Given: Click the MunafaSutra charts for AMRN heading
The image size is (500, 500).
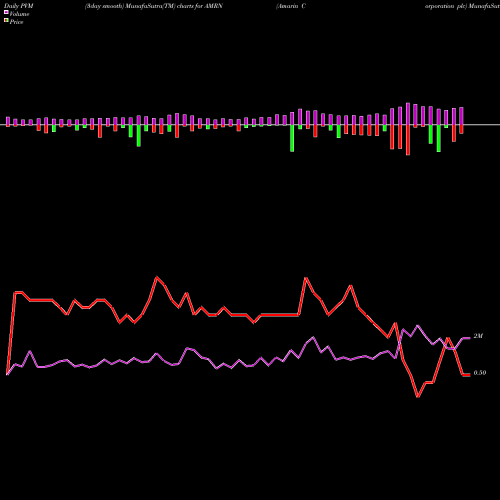Looking at the screenshot, I should point(154,6).
